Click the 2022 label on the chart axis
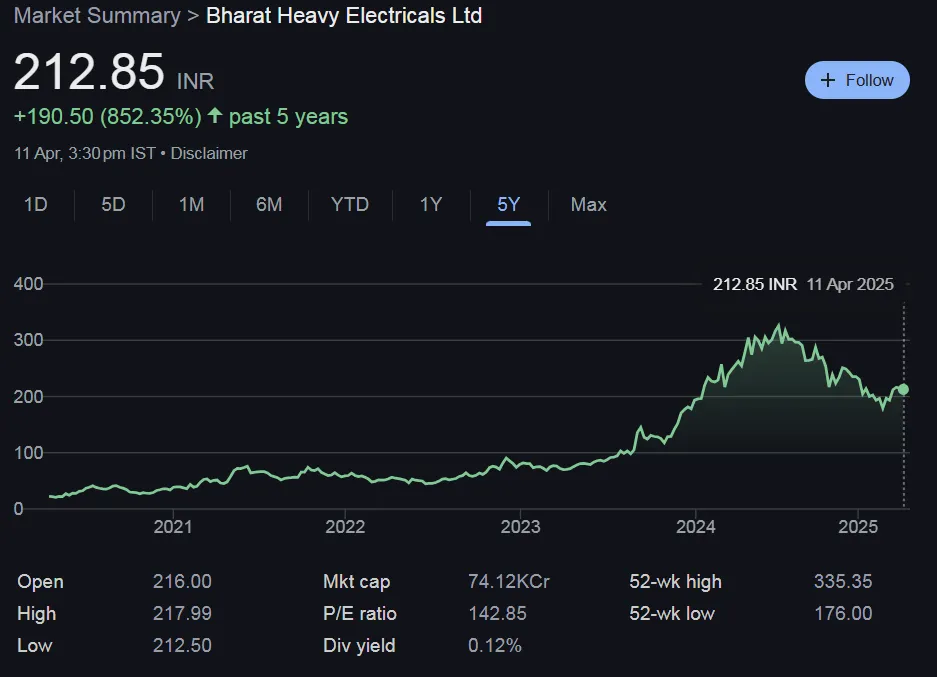937x677 pixels. 345,526
